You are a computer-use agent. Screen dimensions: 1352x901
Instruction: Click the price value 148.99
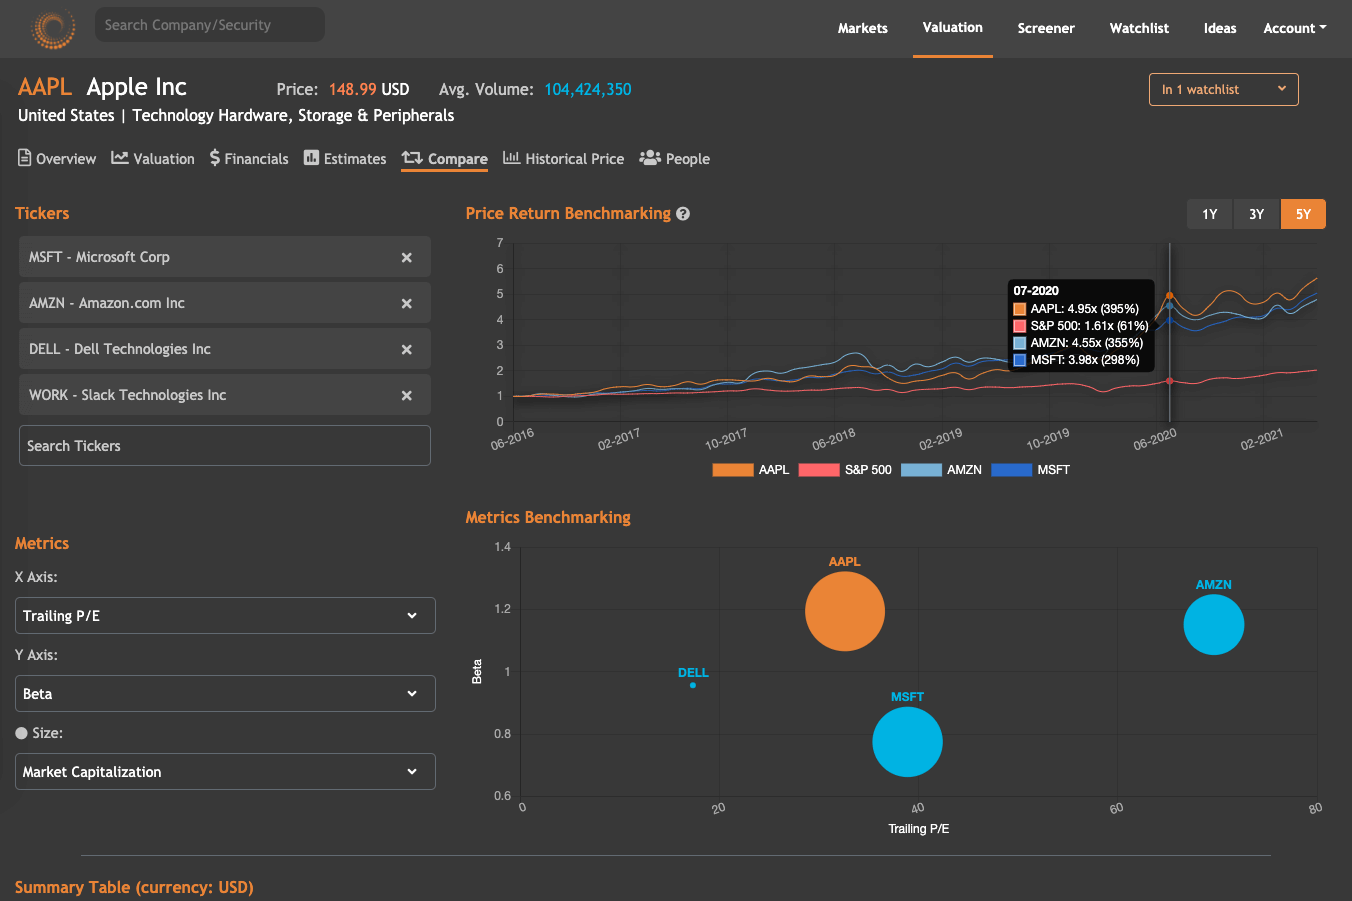[353, 89]
